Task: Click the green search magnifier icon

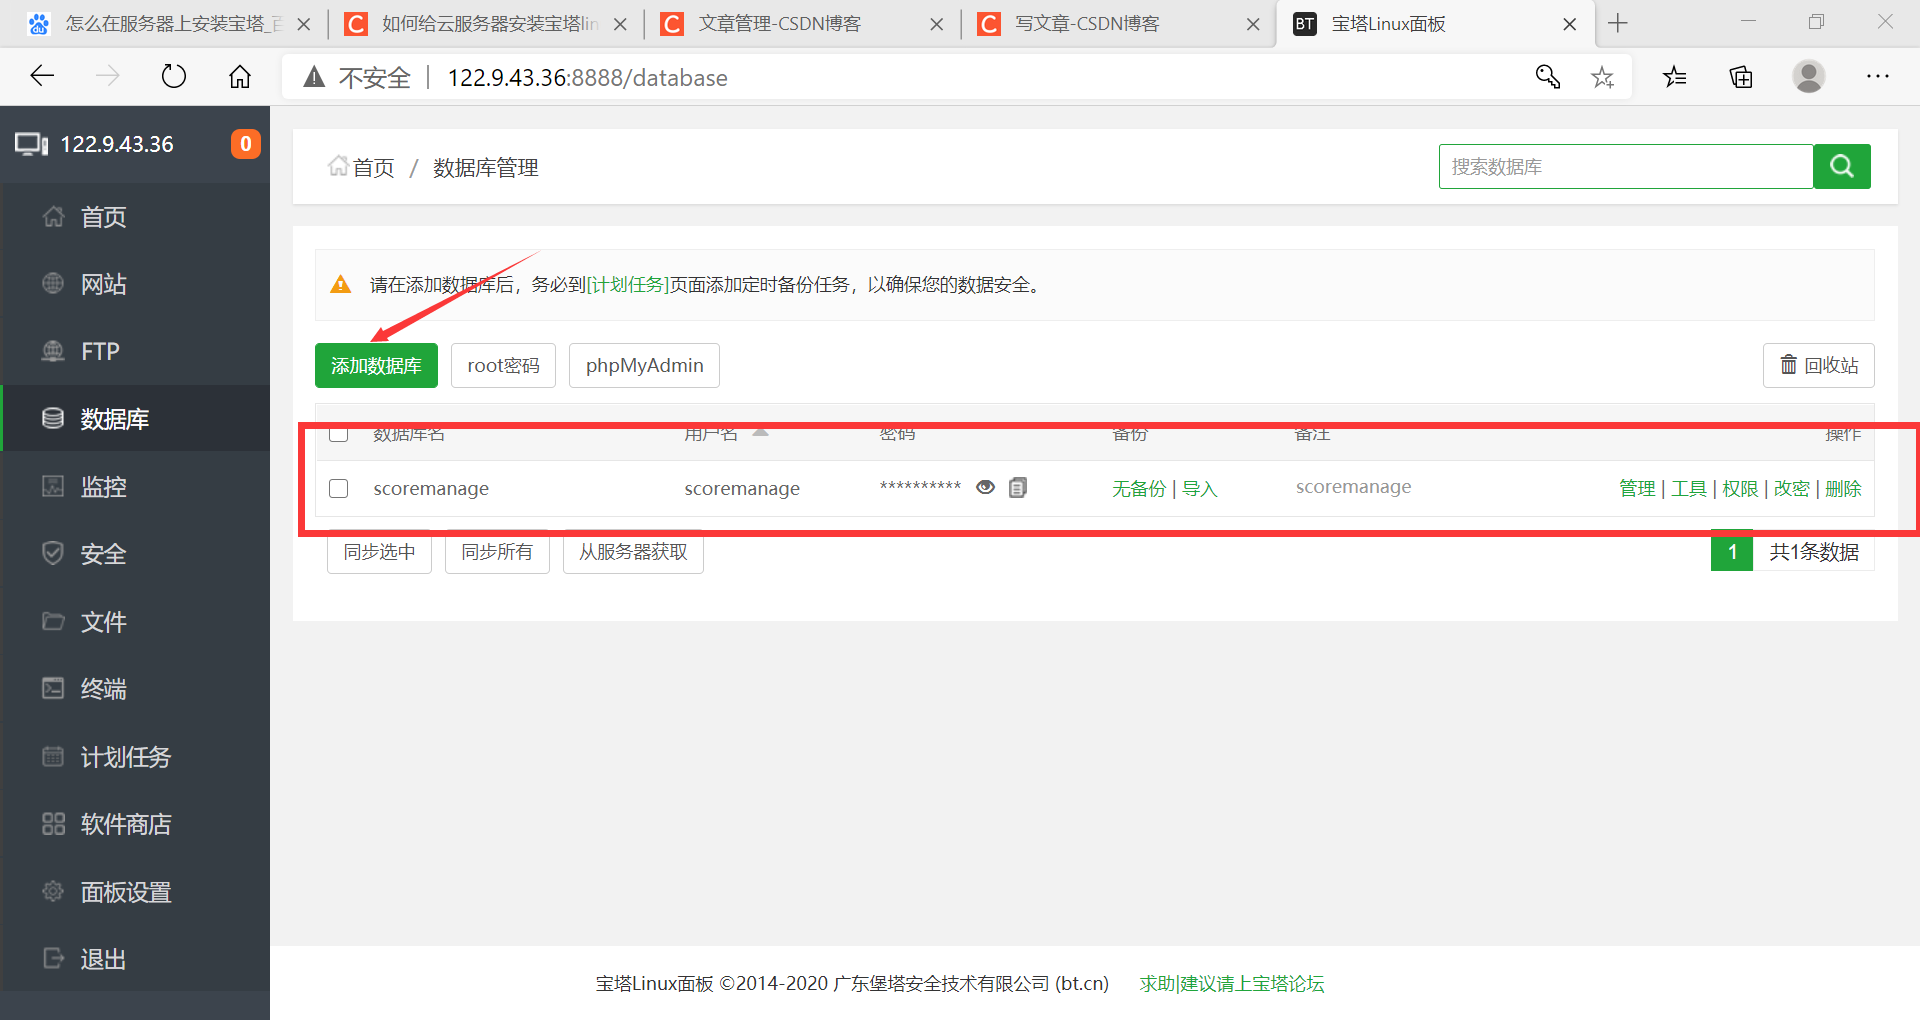Action: pyautogui.click(x=1841, y=166)
